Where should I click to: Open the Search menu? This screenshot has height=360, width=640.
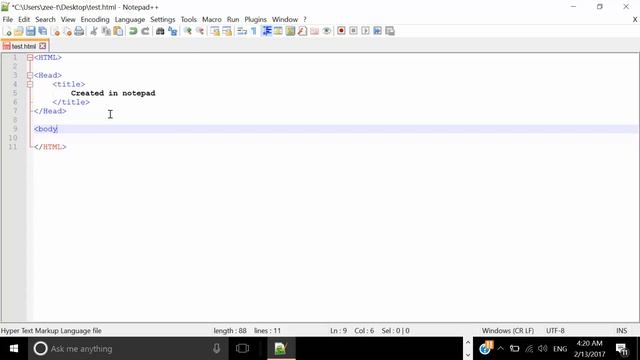[x=45, y=20]
